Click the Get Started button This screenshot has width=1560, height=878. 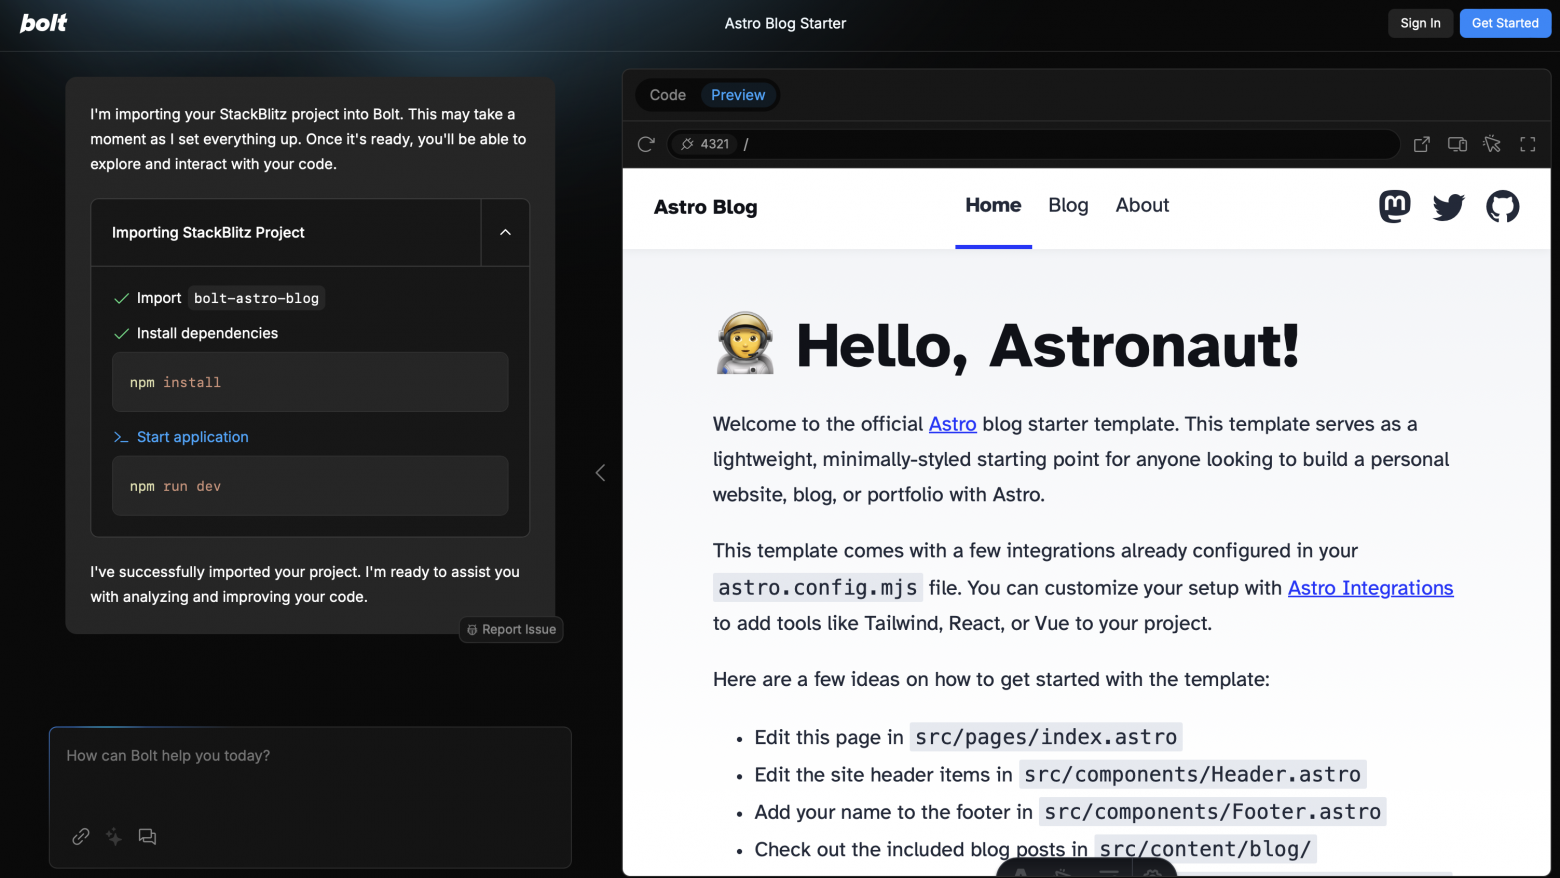point(1504,23)
